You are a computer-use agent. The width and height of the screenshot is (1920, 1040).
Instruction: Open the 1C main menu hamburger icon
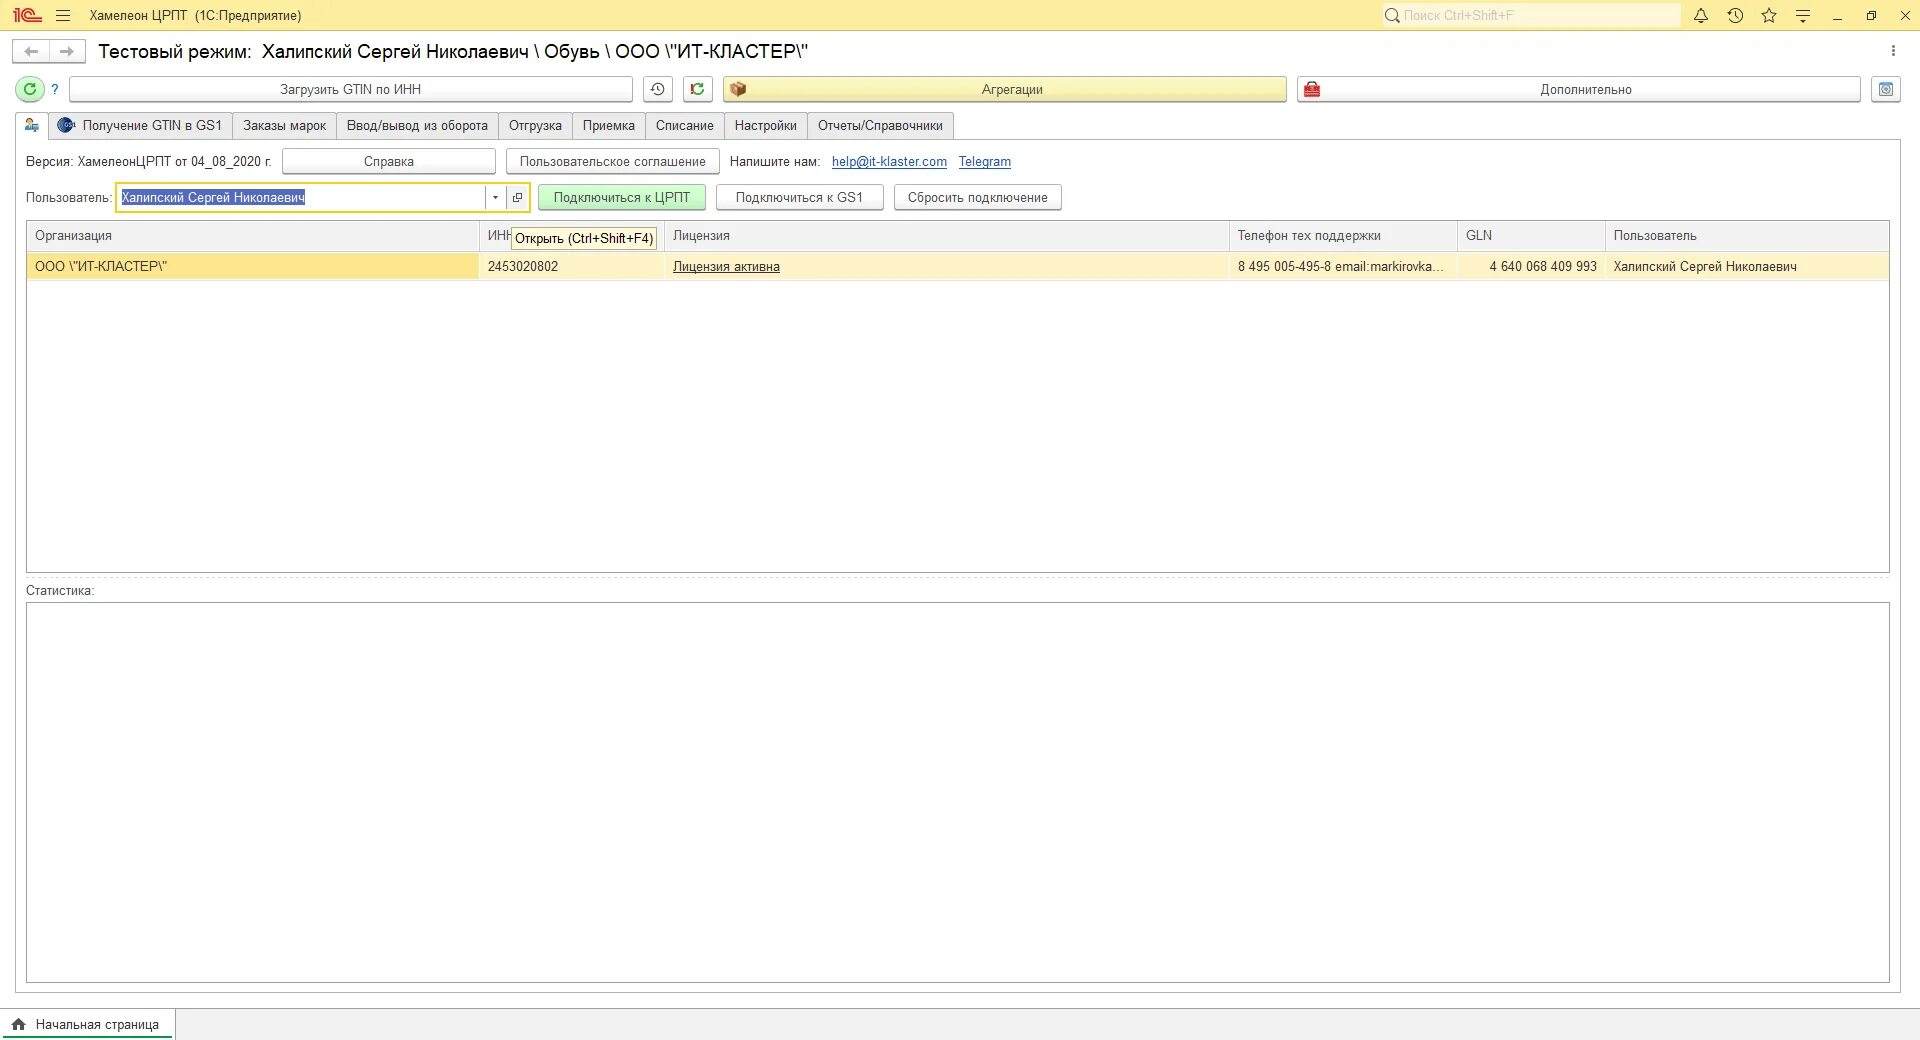tap(63, 15)
